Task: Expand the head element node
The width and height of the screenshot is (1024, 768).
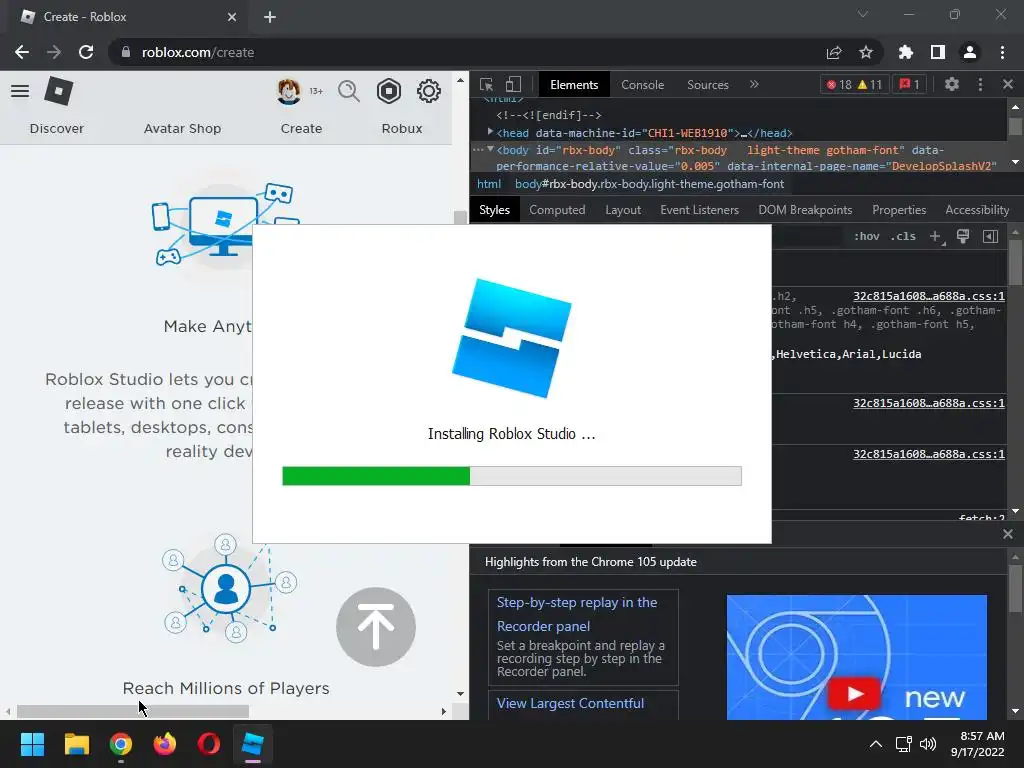Action: pos(490,132)
